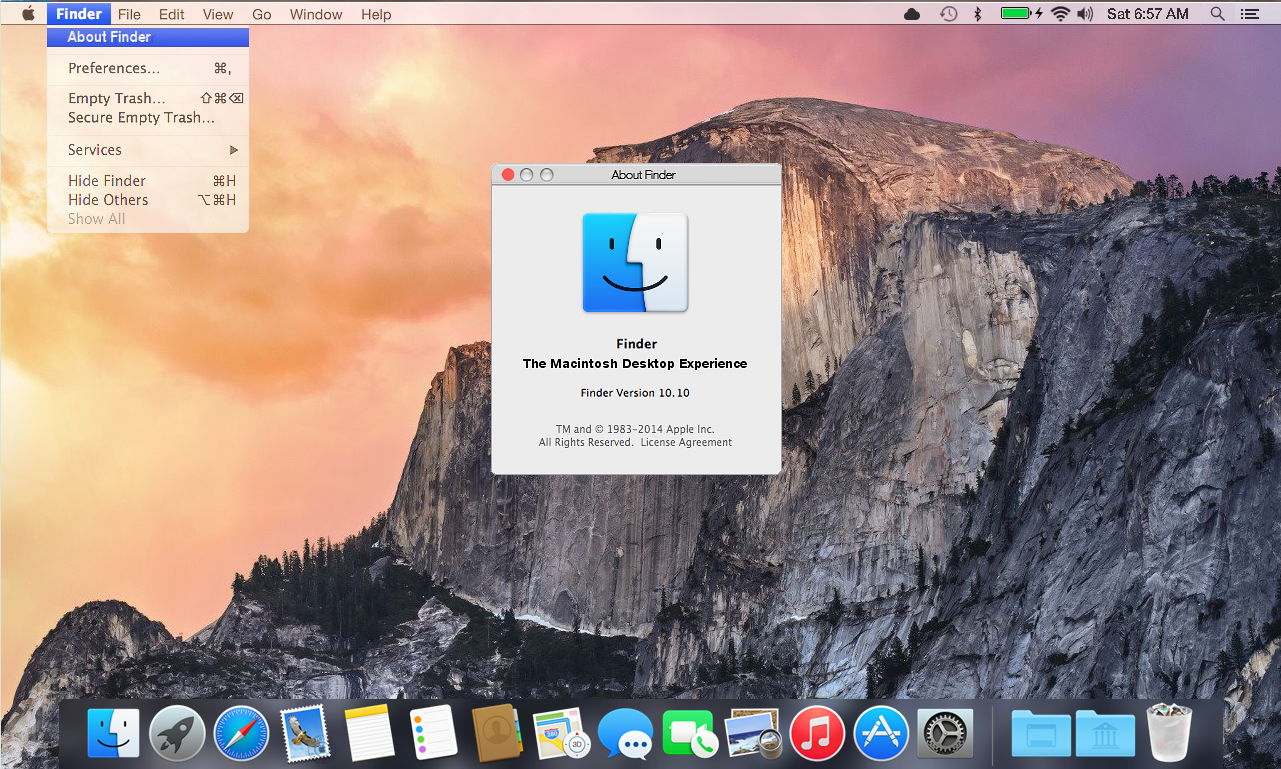
Task: Open Safari compass icon in Dock
Action: click(241, 734)
